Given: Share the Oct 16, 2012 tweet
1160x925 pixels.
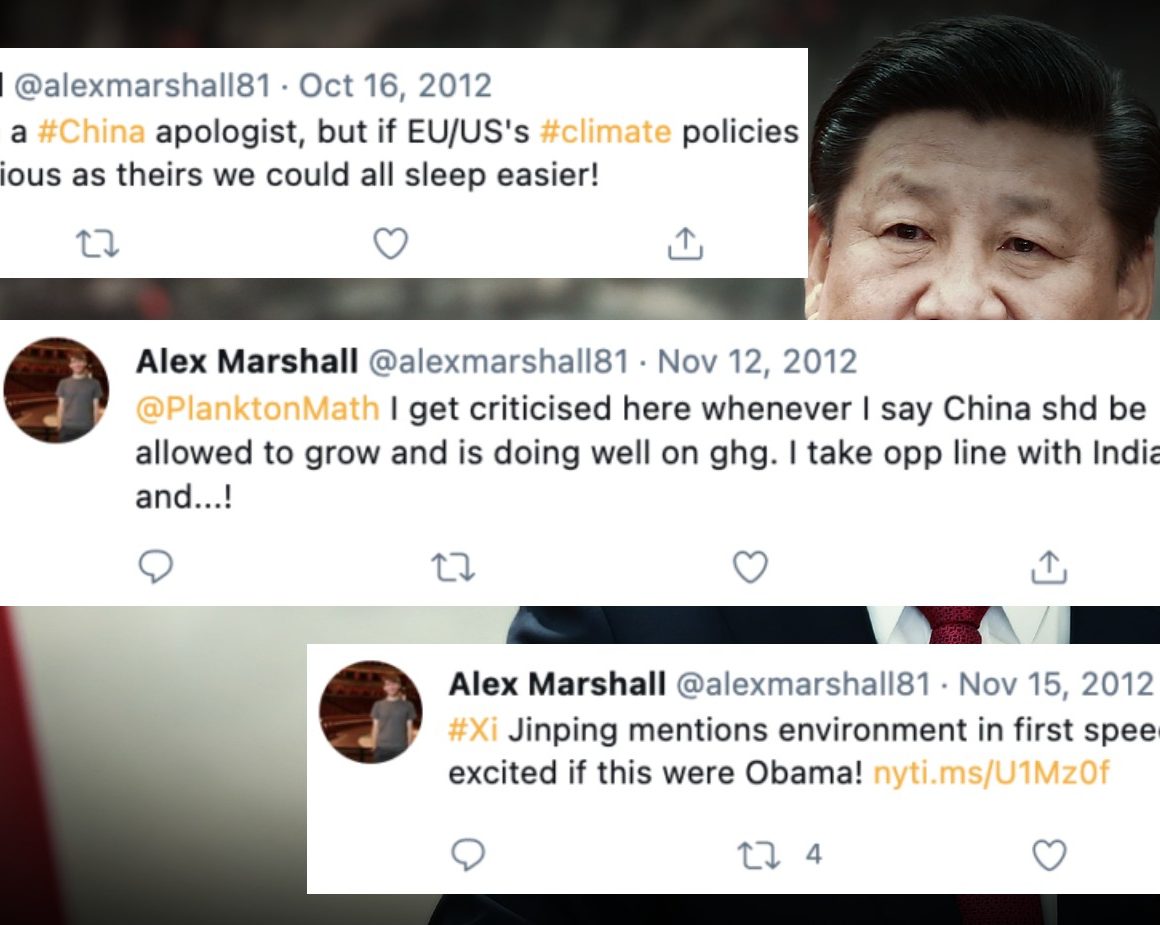Looking at the screenshot, I should [685, 243].
